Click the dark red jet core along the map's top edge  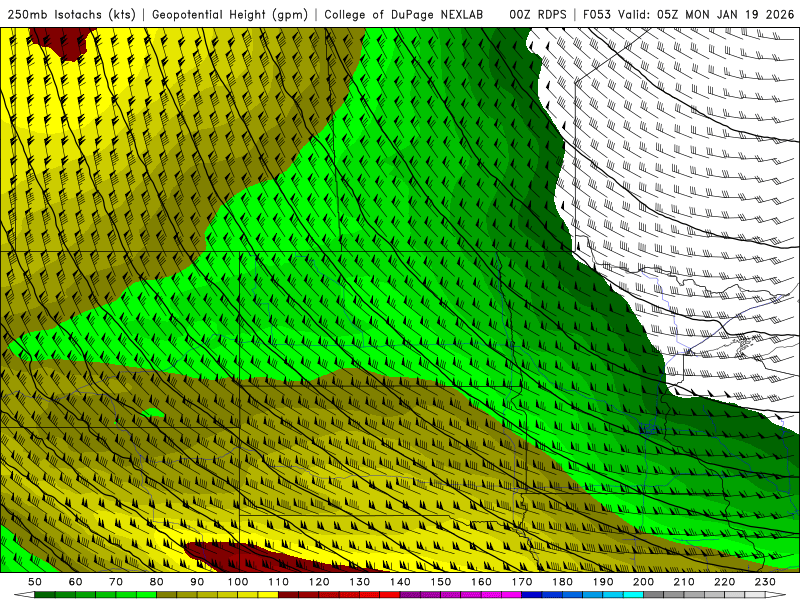[64, 43]
